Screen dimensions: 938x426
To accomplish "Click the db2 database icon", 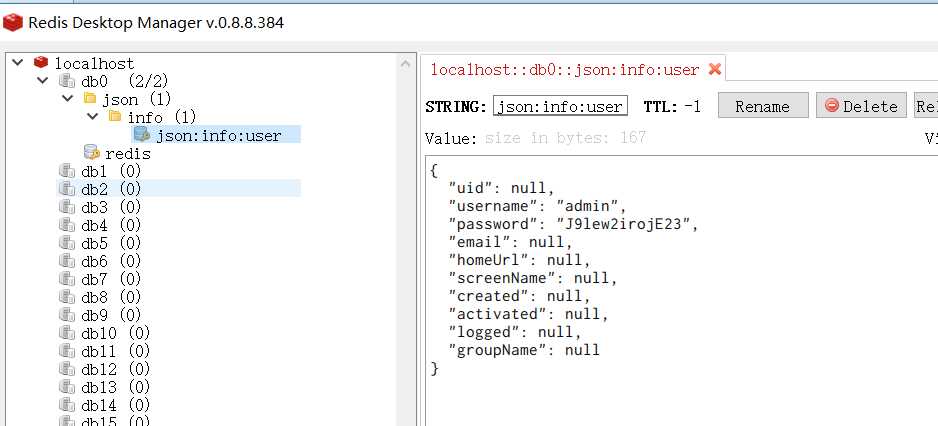I will point(66,189).
